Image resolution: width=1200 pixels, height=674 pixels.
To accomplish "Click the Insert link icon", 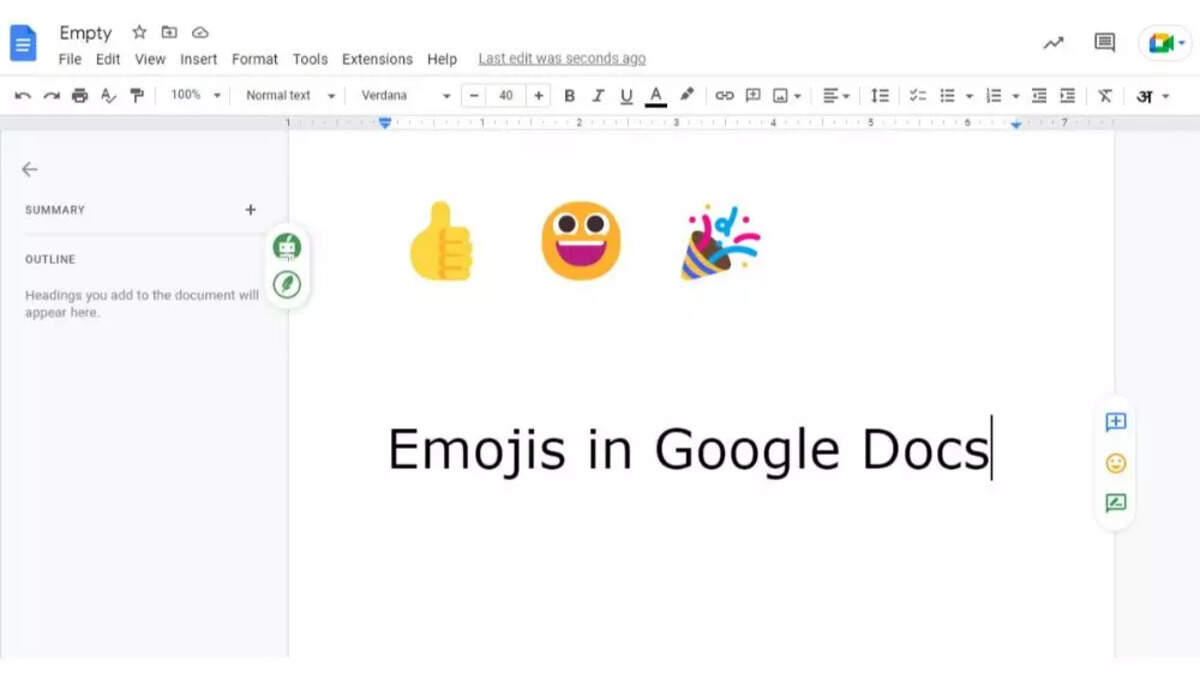I will (724, 96).
